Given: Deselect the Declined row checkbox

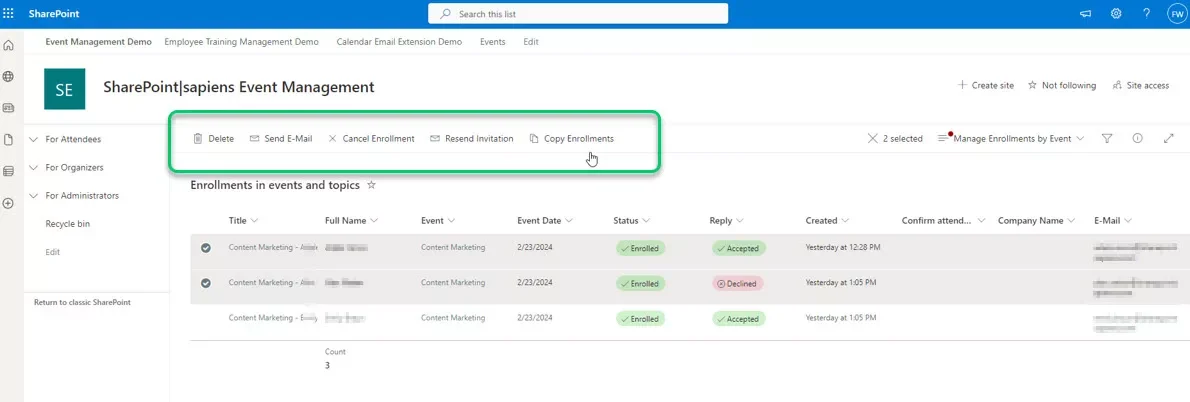Looking at the screenshot, I should coord(205,283).
